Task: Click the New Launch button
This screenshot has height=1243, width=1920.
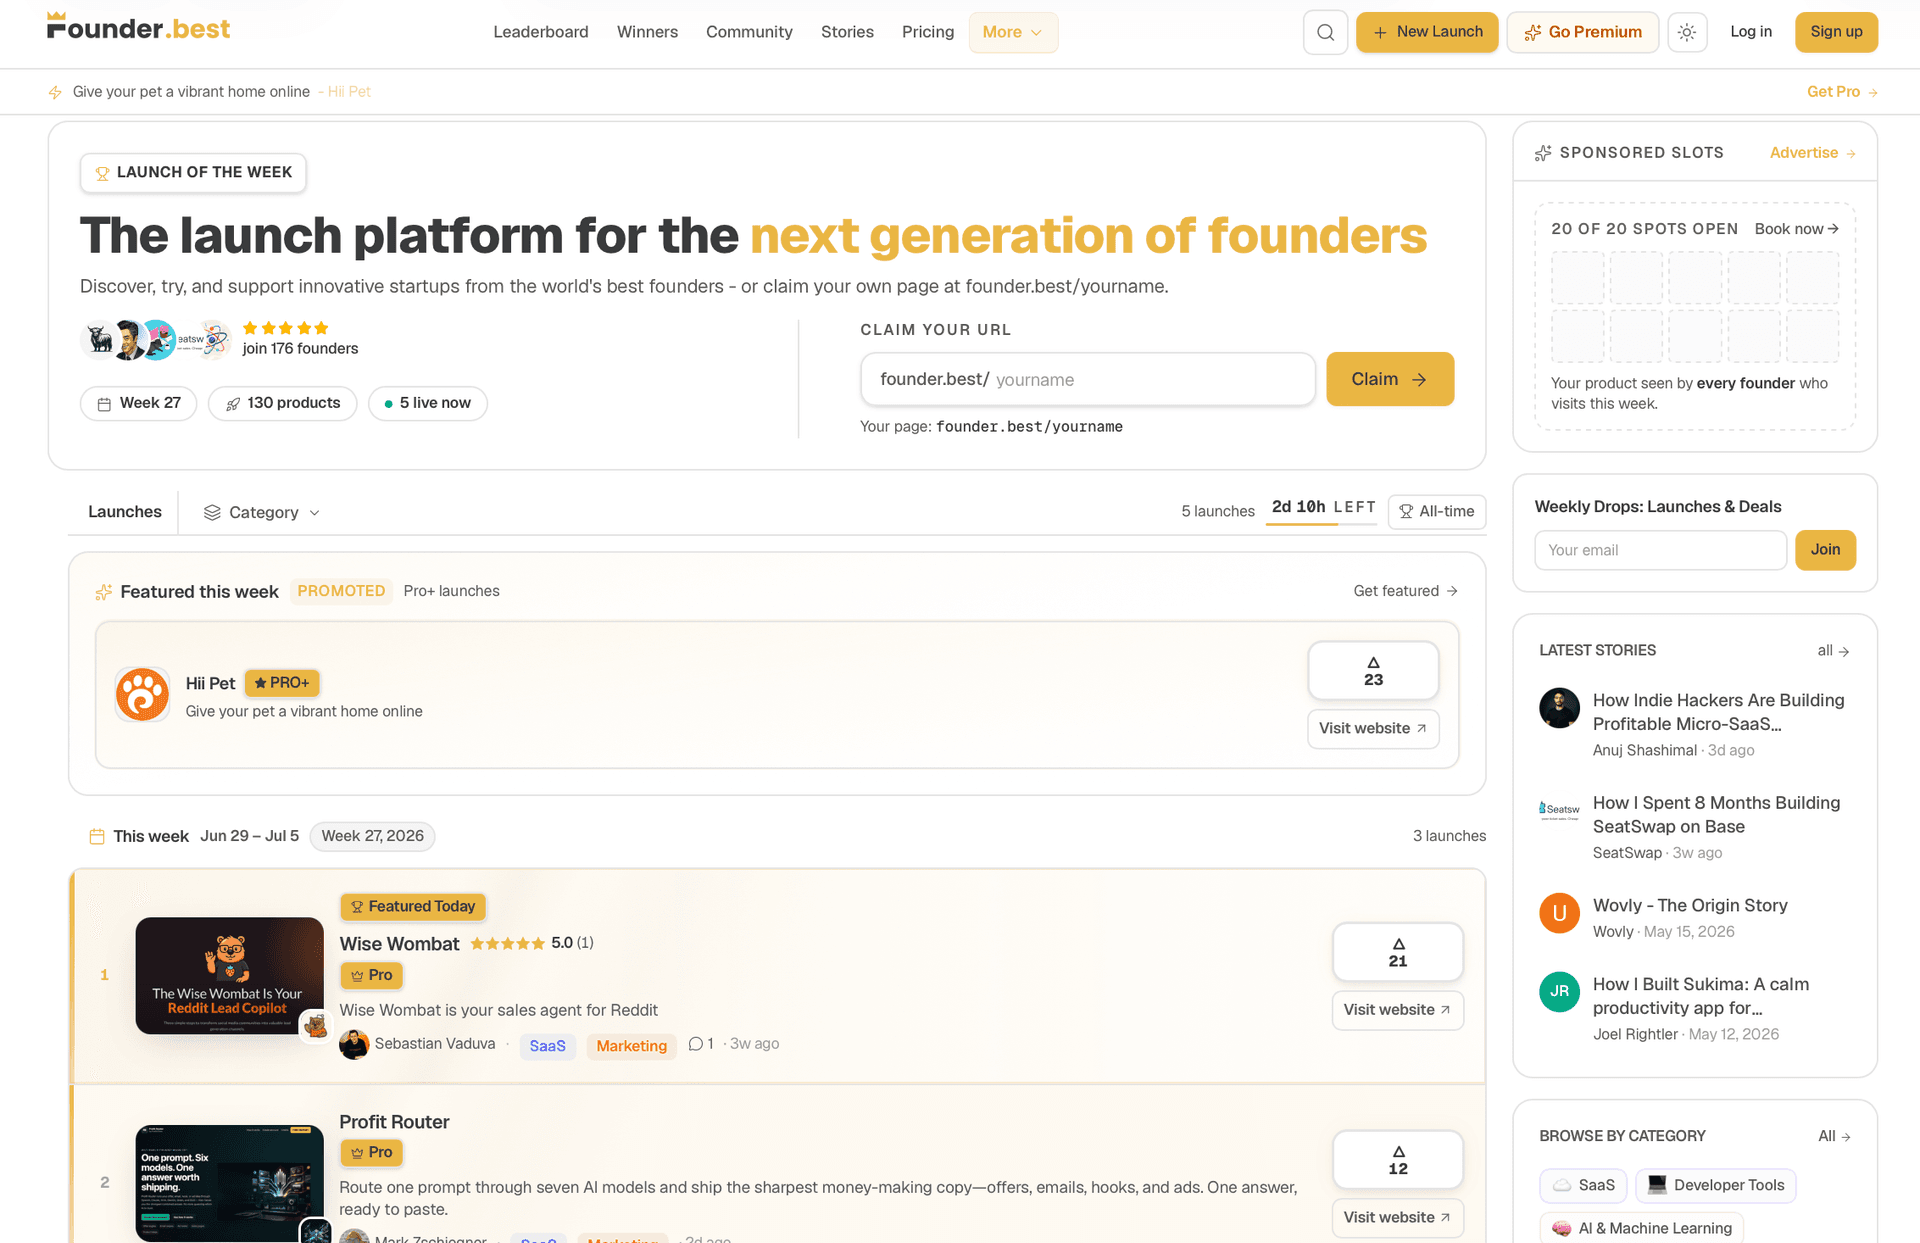Action: [x=1427, y=32]
